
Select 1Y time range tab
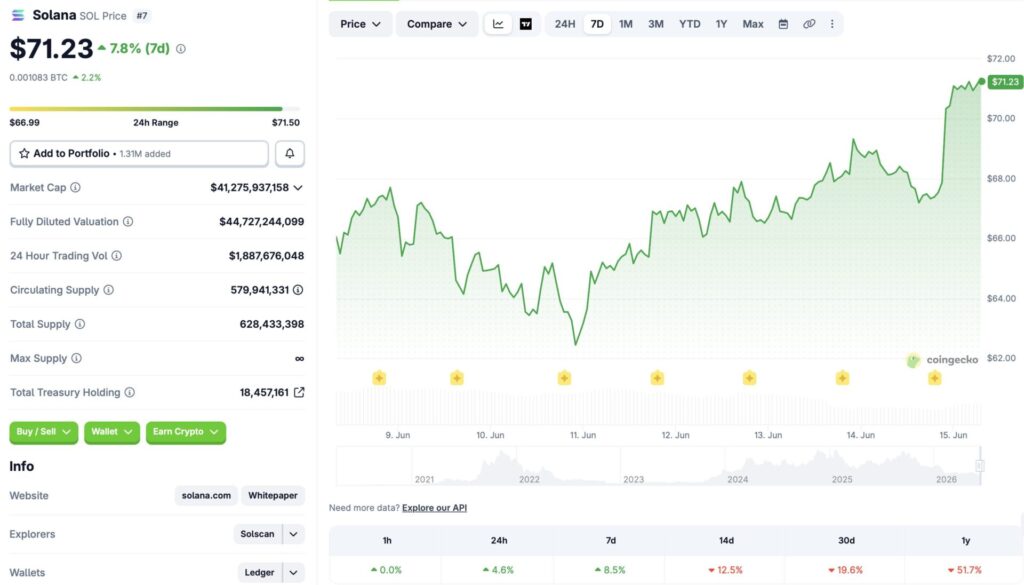pos(721,24)
